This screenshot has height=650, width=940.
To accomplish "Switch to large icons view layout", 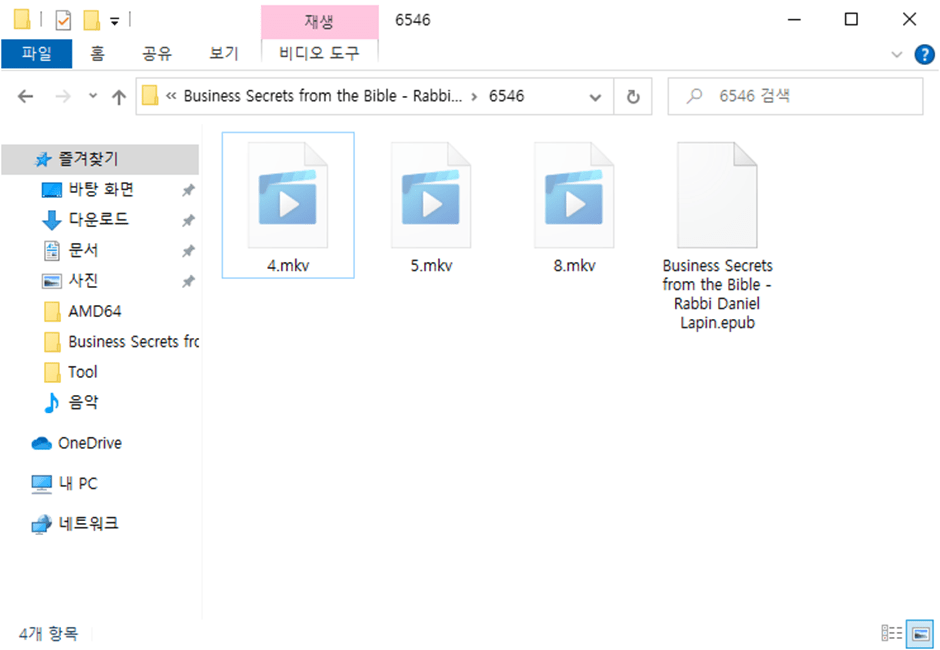I will click(x=920, y=634).
